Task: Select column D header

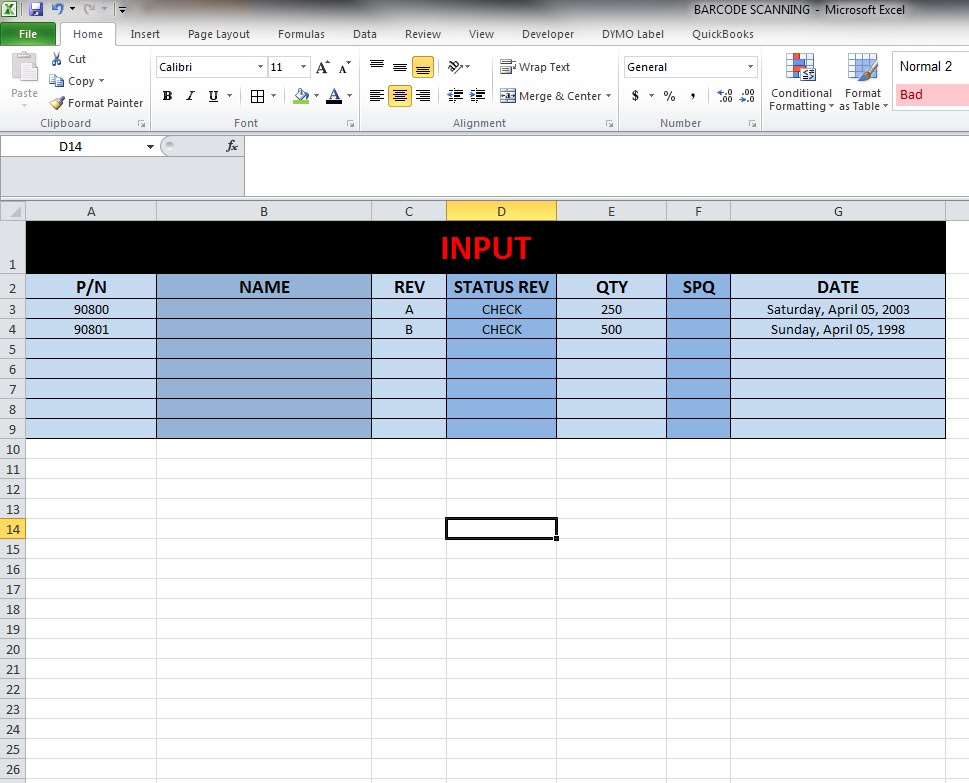Action: point(501,211)
